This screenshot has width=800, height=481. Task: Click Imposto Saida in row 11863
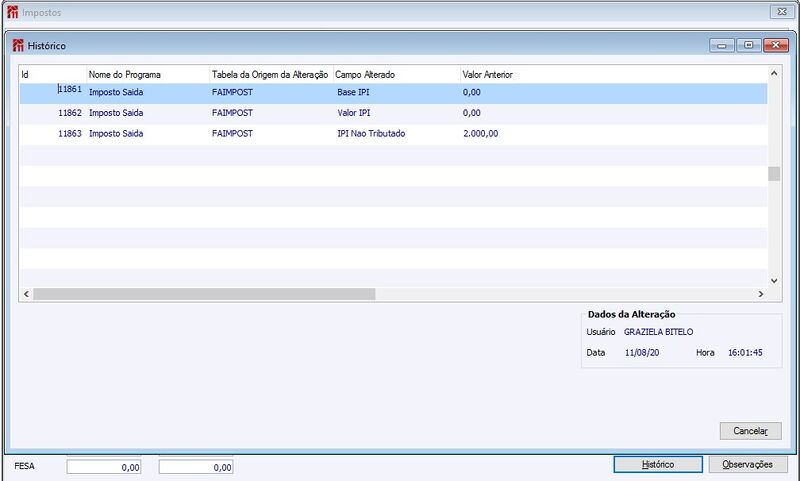[116, 134]
